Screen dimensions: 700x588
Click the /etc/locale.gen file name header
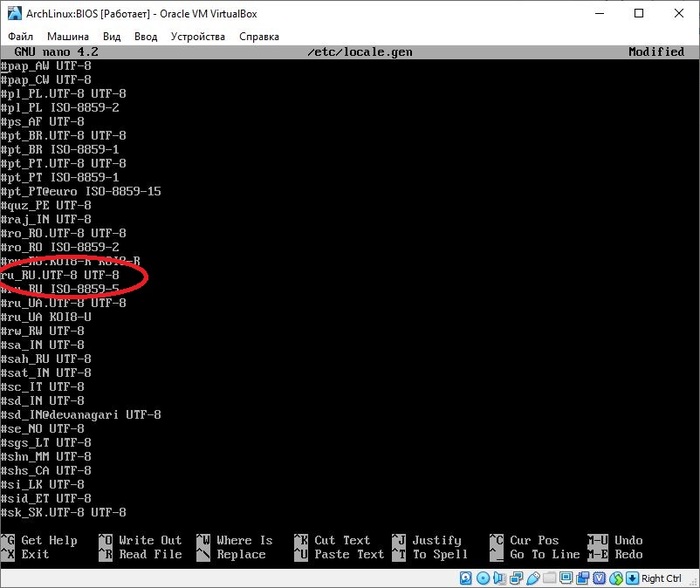click(360, 52)
